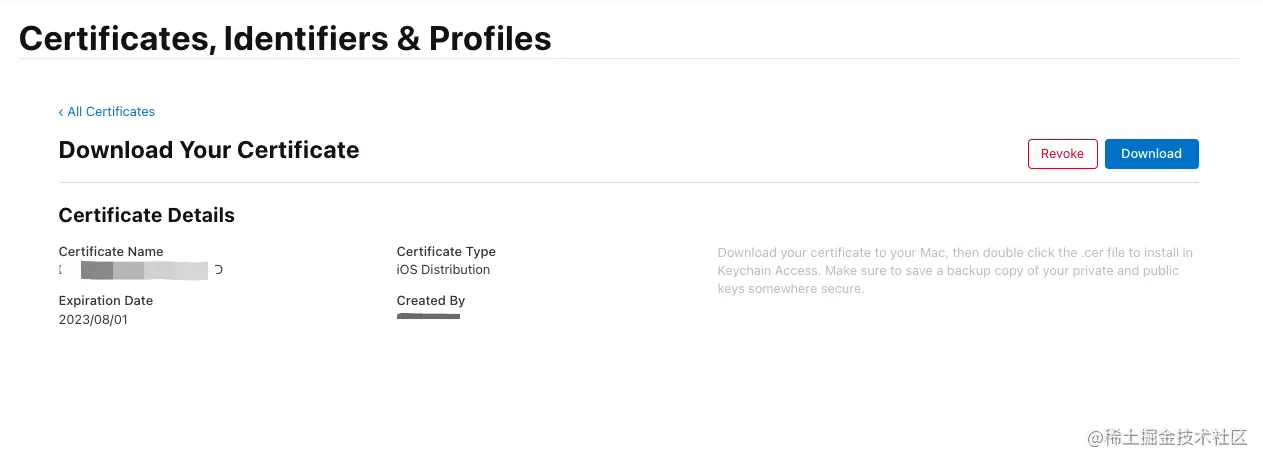The image size is (1263, 463).
Task: Click the back chevron before All Certificates
Action: click(61, 112)
